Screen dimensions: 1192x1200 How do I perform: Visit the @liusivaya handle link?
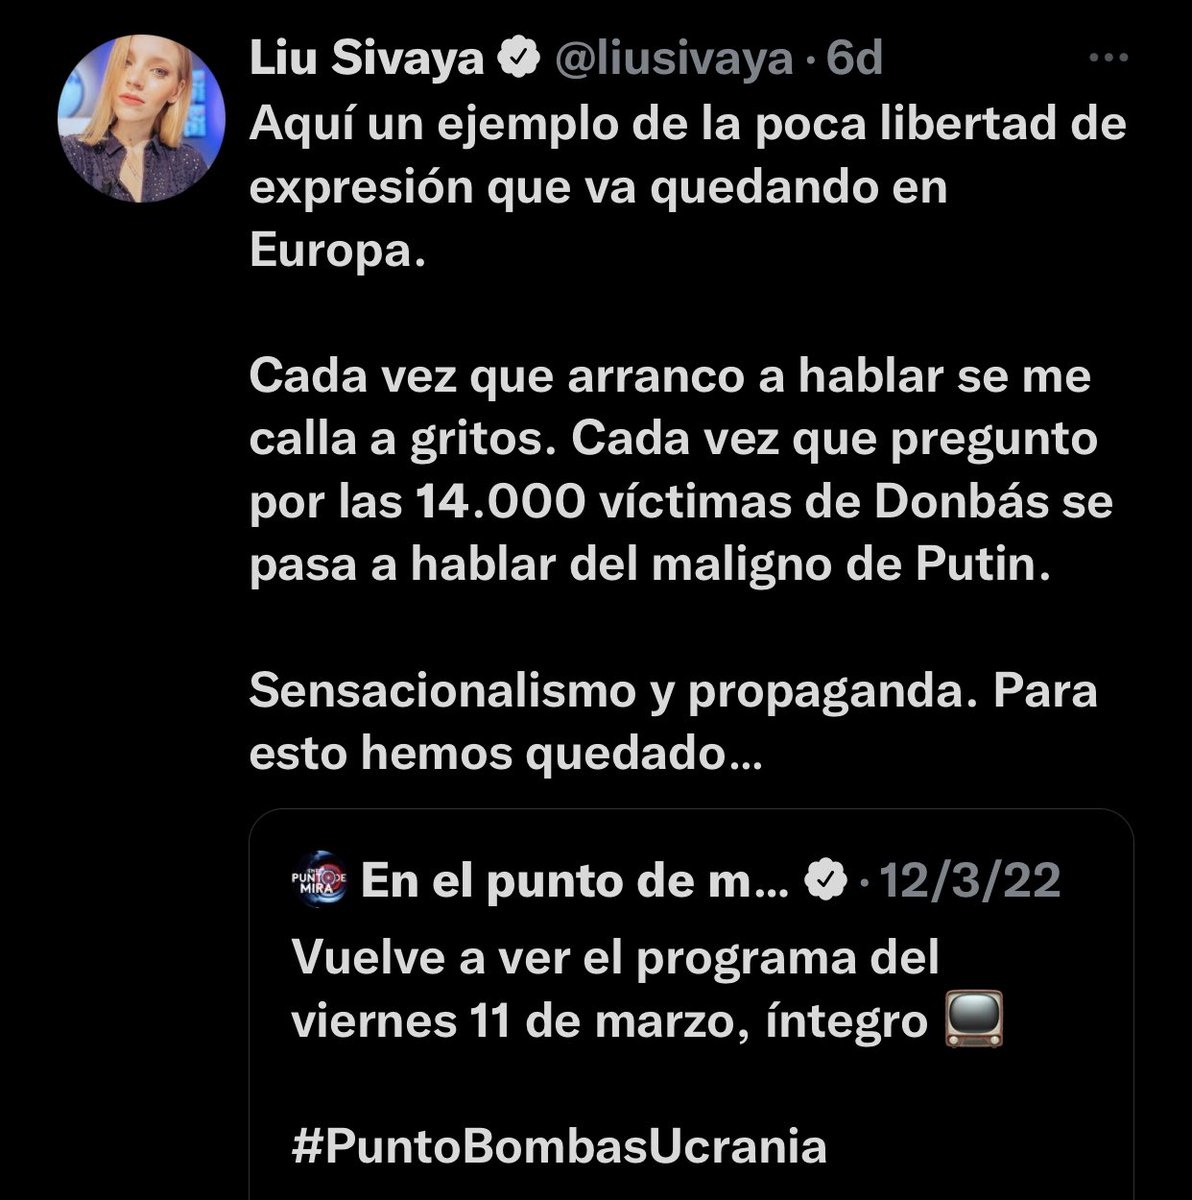point(674,61)
